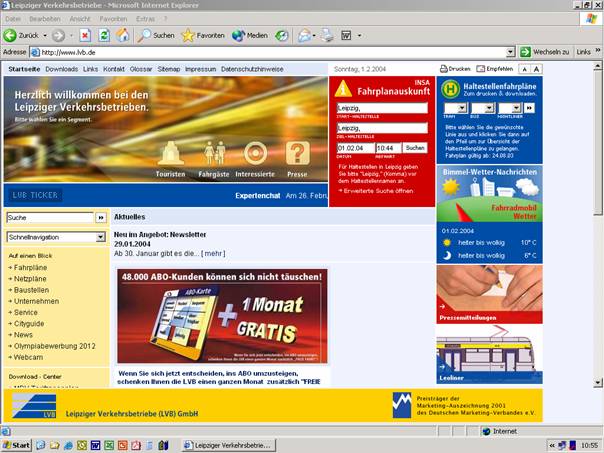Refresh the page with green arrows icon

click(104, 36)
